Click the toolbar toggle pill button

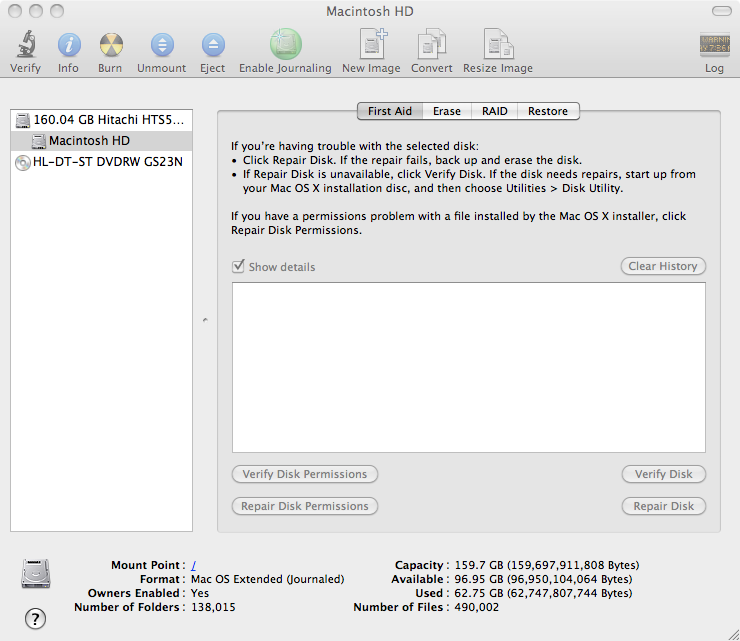[x=722, y=11]
